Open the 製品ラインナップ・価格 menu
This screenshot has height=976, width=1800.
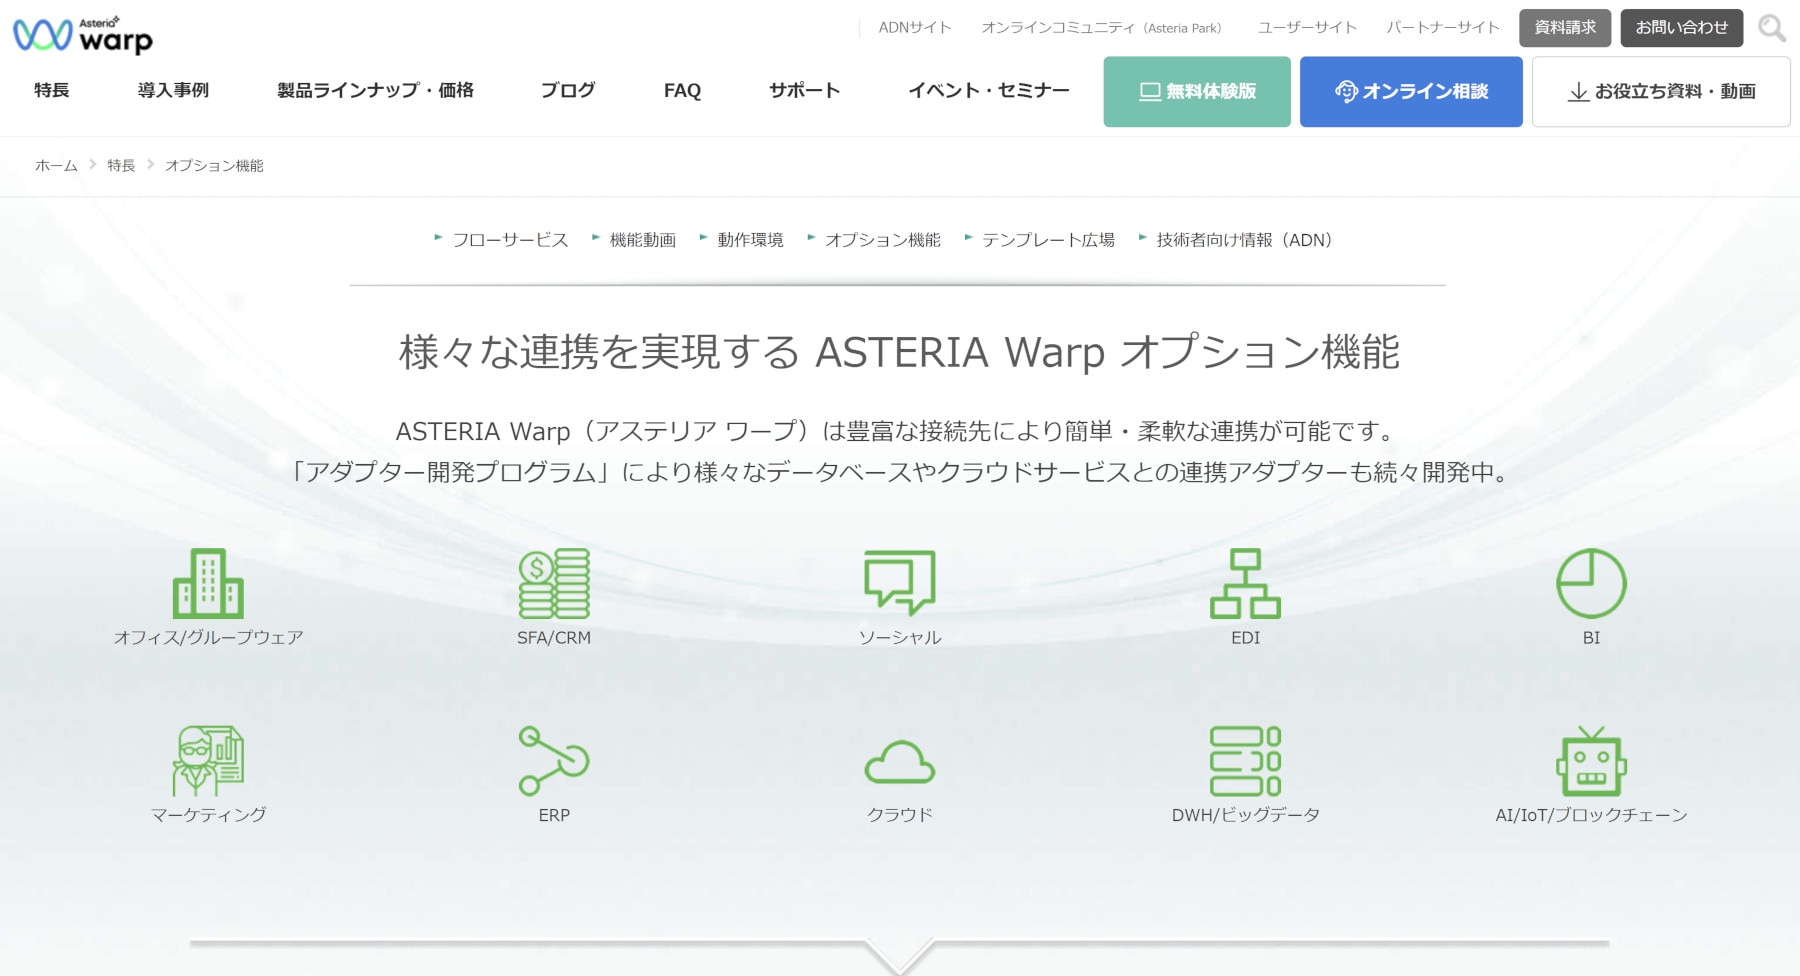pos(375,91)
